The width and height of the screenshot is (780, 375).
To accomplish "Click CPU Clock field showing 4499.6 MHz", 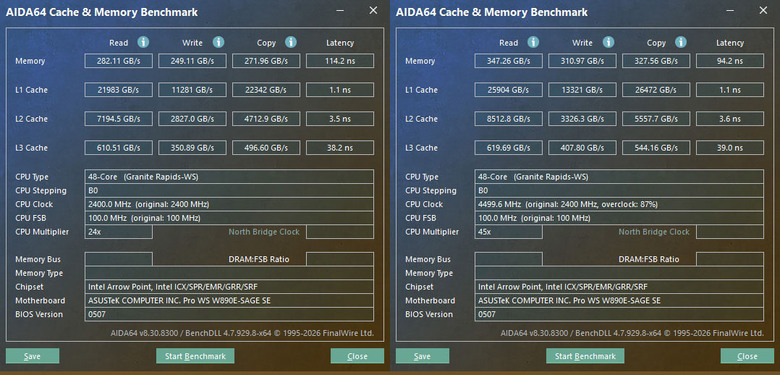I will 619,204.
